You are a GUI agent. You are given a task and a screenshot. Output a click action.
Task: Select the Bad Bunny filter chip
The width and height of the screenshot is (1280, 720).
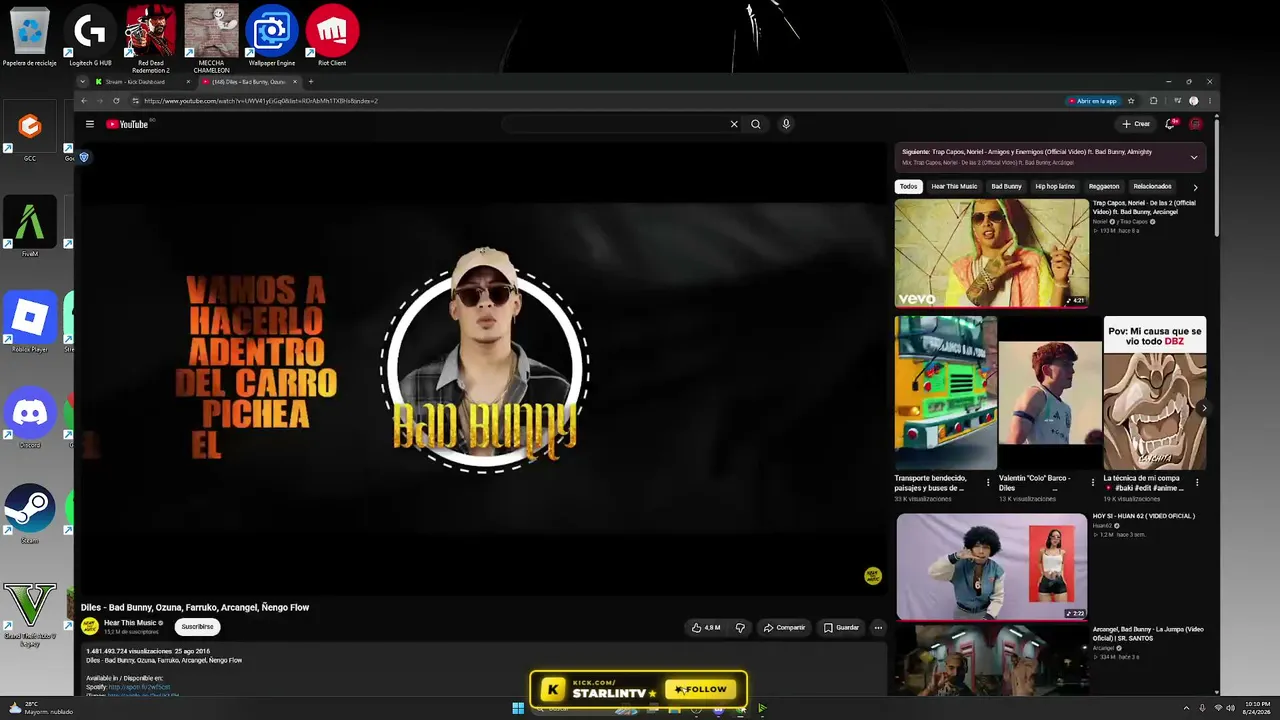pyautogui.click(x=1006, y=186)
